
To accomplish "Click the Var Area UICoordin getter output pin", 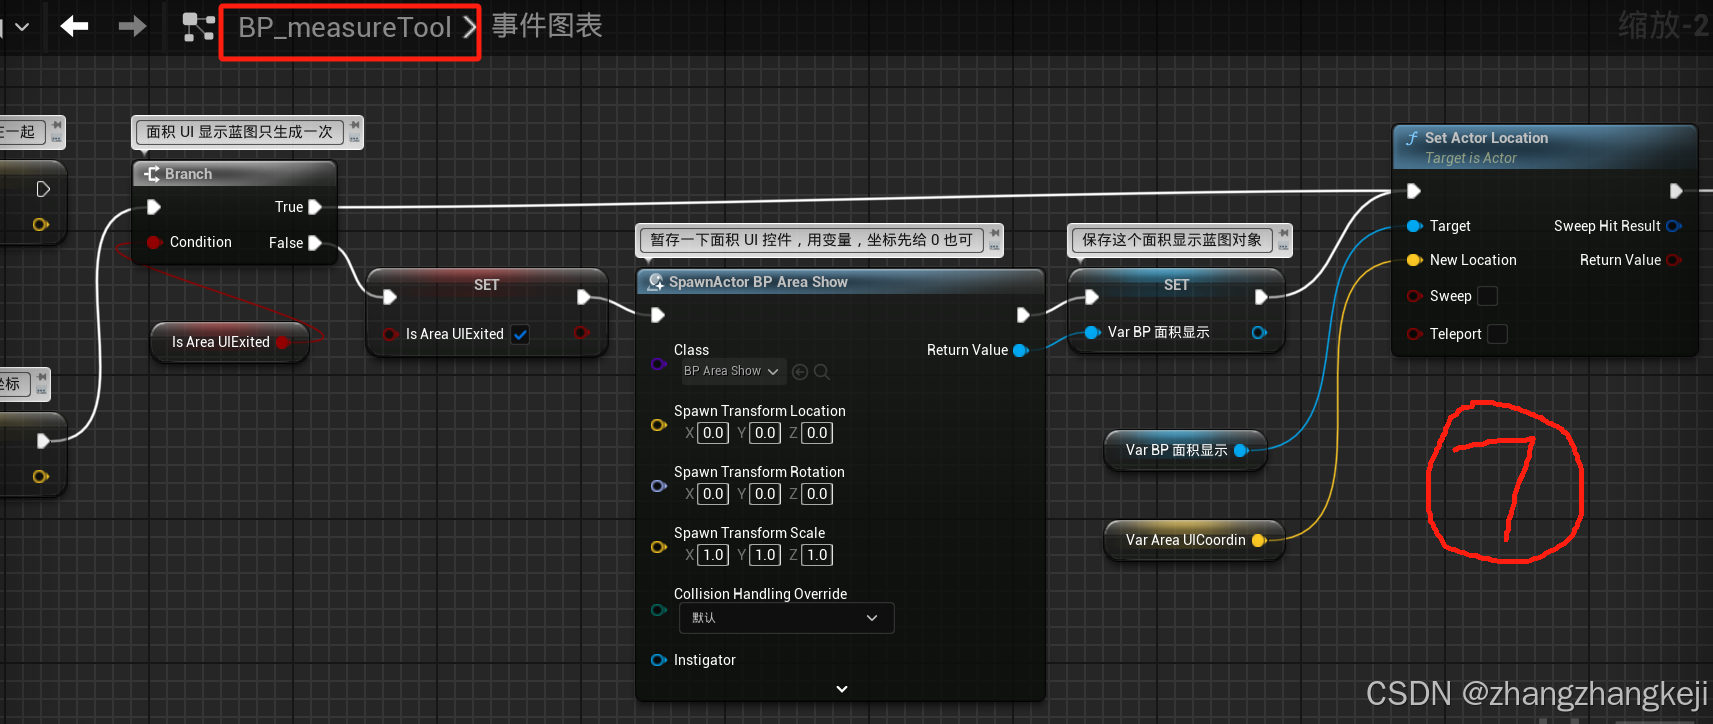I will click(x=1259, y=541).
